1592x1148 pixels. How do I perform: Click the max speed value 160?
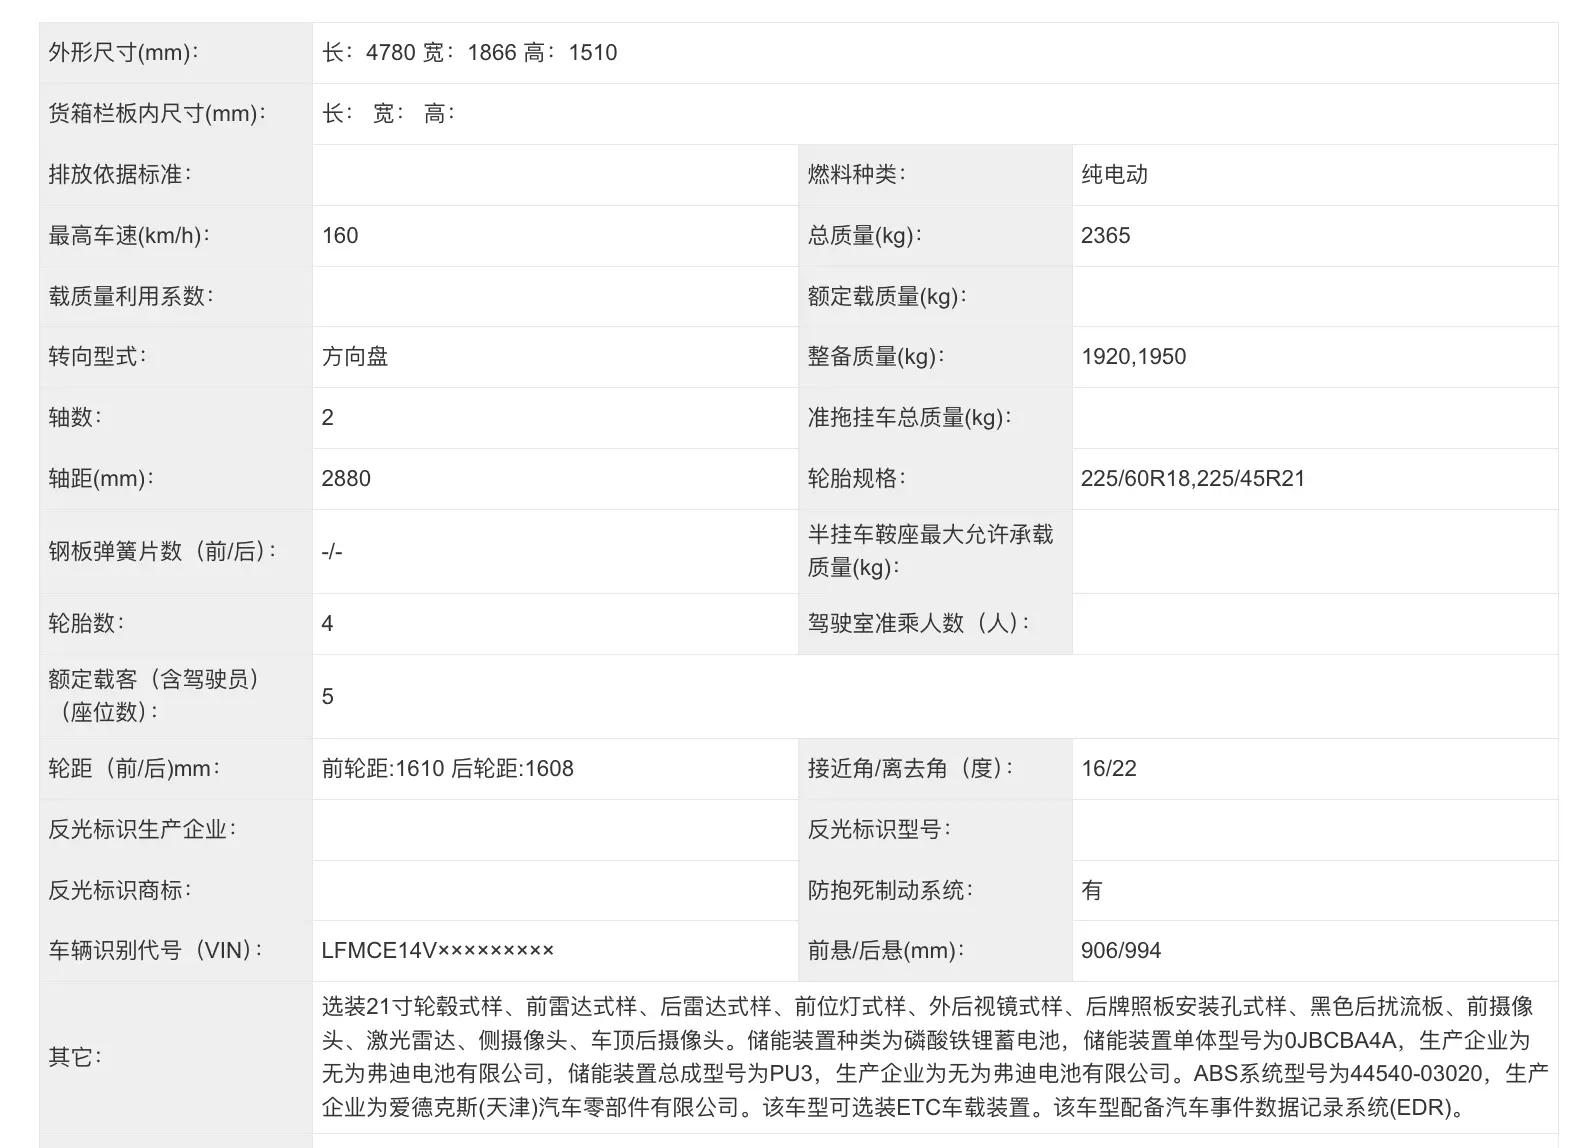(340, 236)
